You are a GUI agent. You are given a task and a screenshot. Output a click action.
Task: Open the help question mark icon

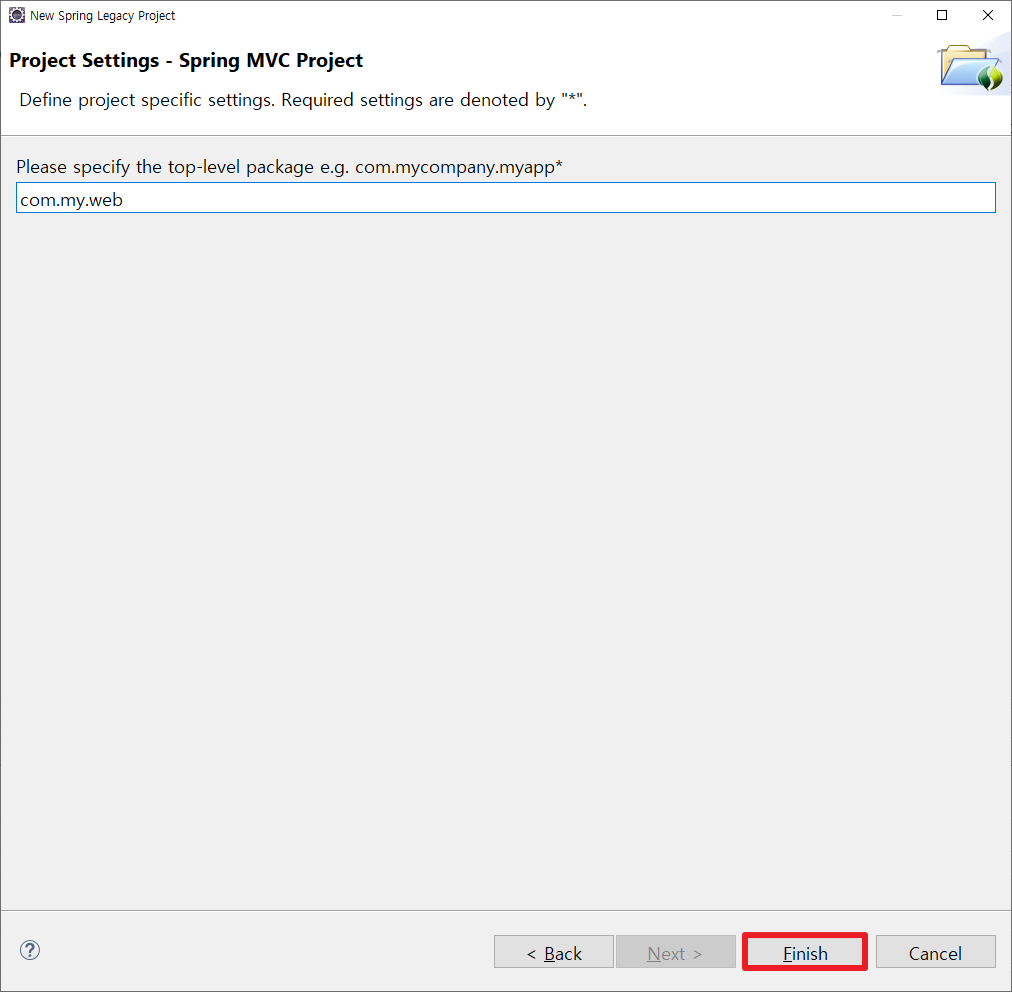pyautogui.click(x=30, y=950)
